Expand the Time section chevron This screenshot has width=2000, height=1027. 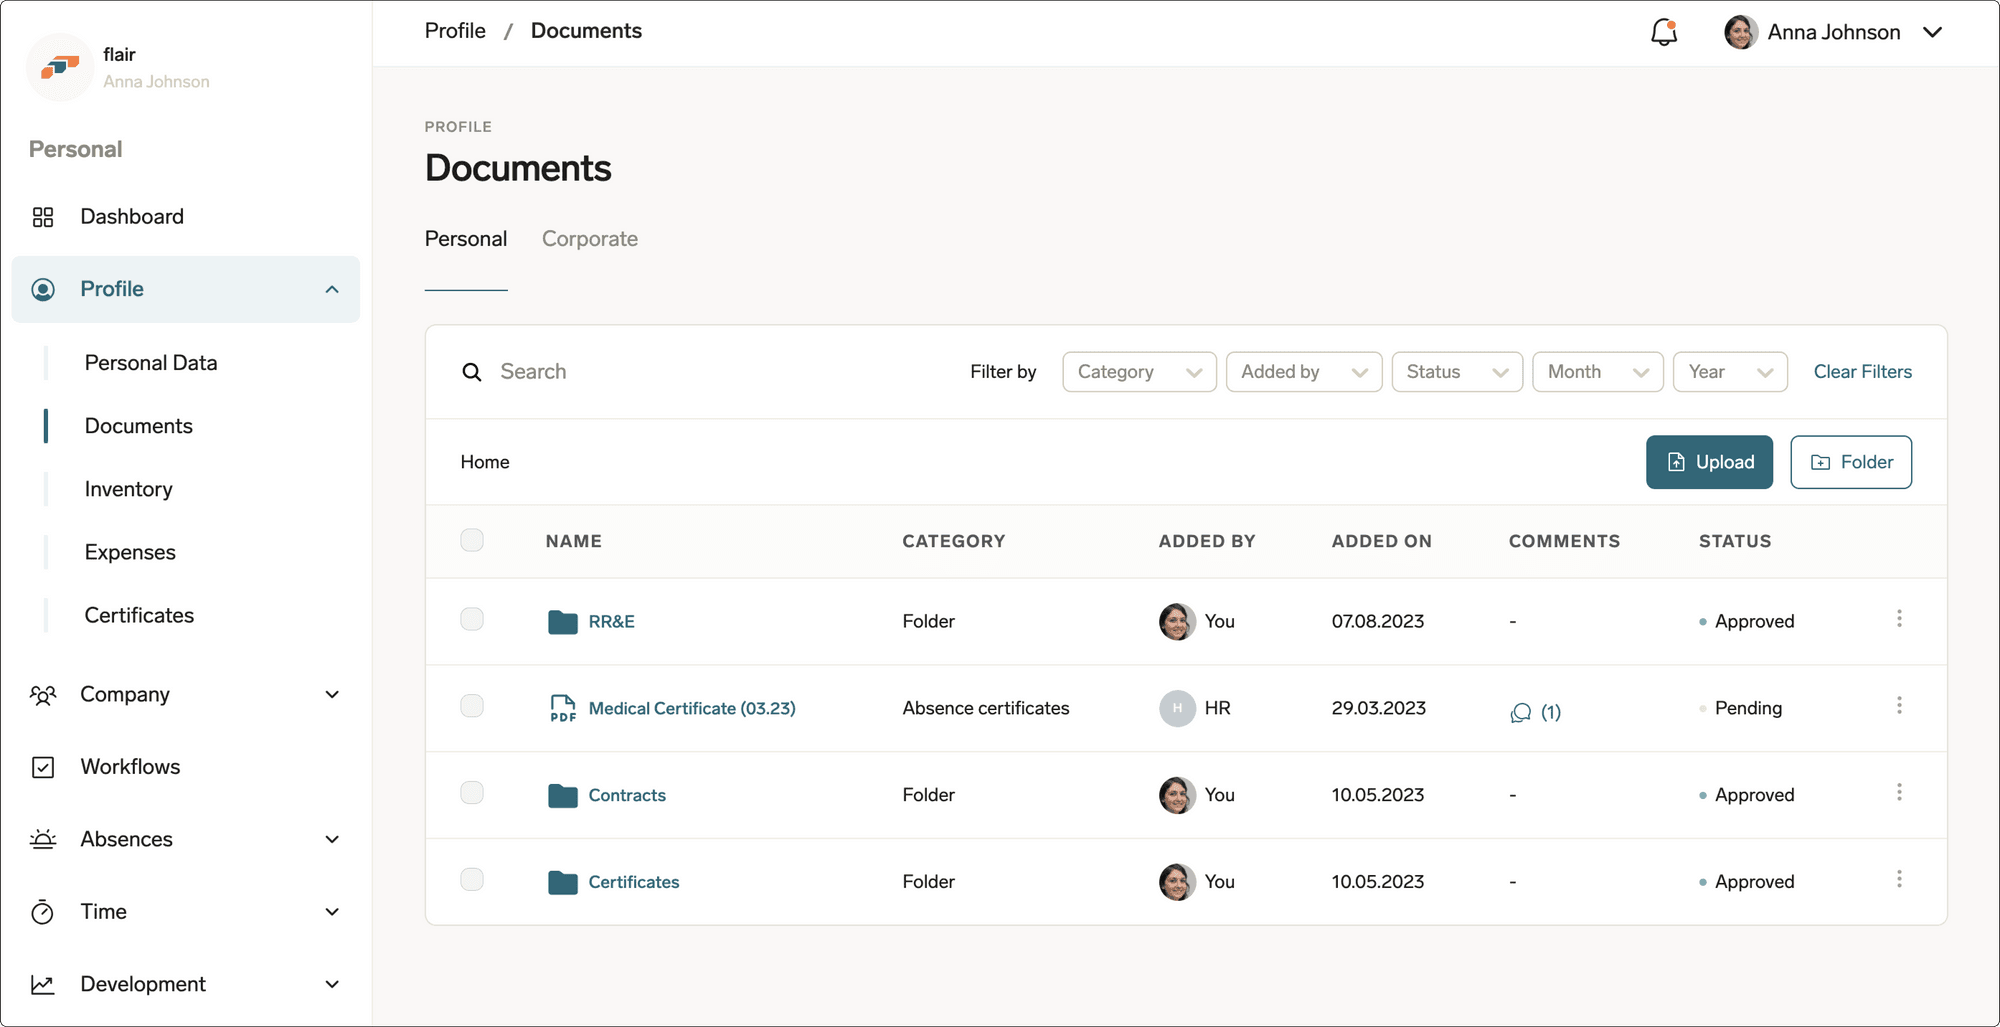pyautogui.click(x=332, y=912)
